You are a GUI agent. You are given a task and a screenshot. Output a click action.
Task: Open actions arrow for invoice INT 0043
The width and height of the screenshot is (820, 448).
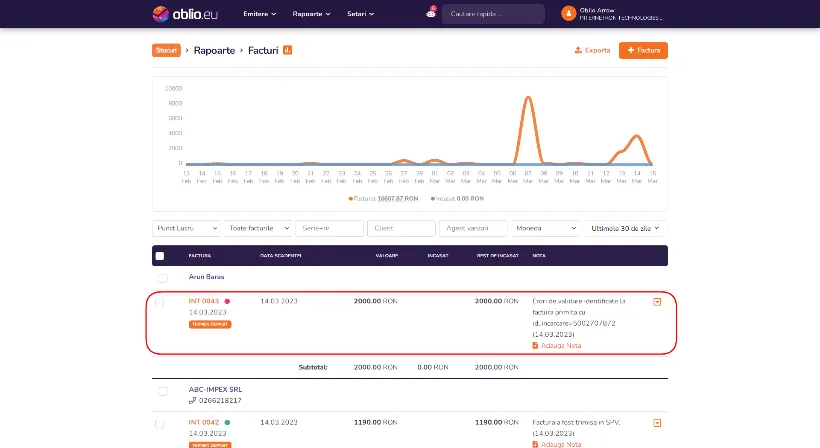coord(657,301)
